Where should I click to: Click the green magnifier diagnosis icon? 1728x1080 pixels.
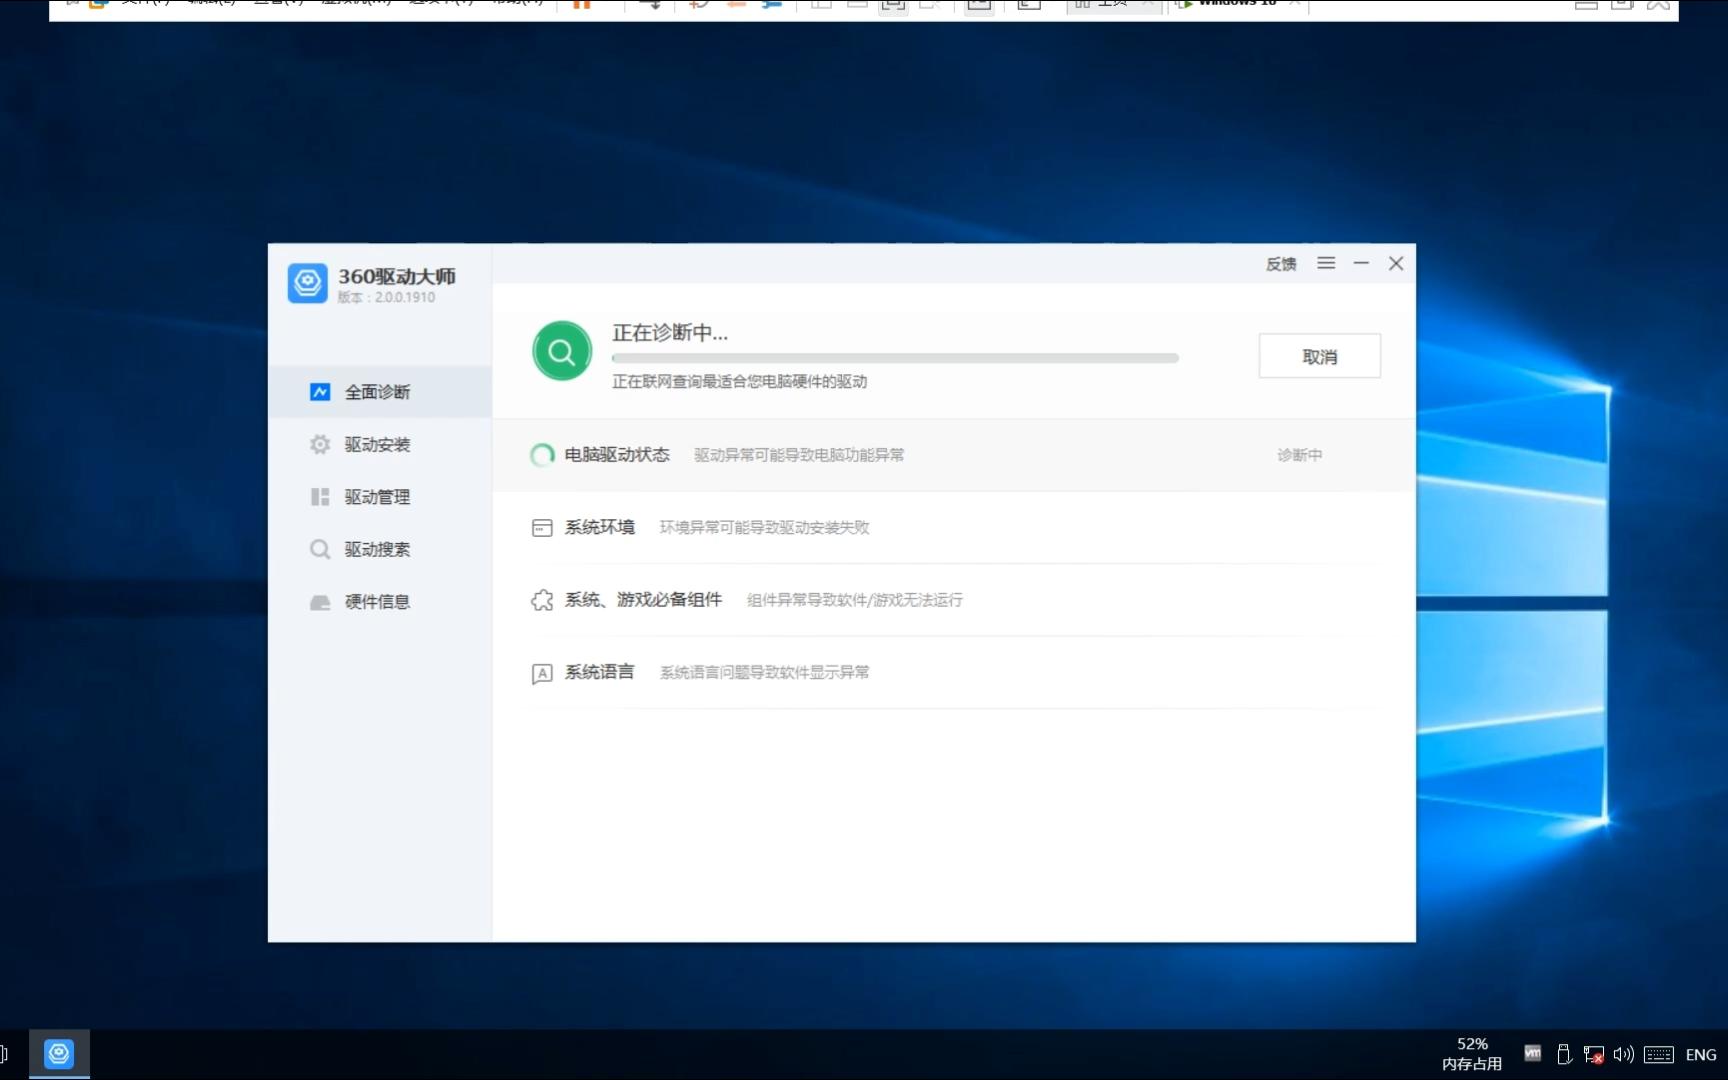pyautogui.click(x=562, y=351)
